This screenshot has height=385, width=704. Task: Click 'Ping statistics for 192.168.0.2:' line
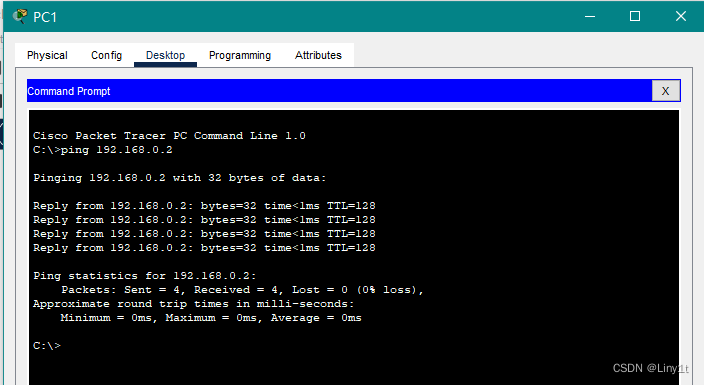click(x=145, y=276)
